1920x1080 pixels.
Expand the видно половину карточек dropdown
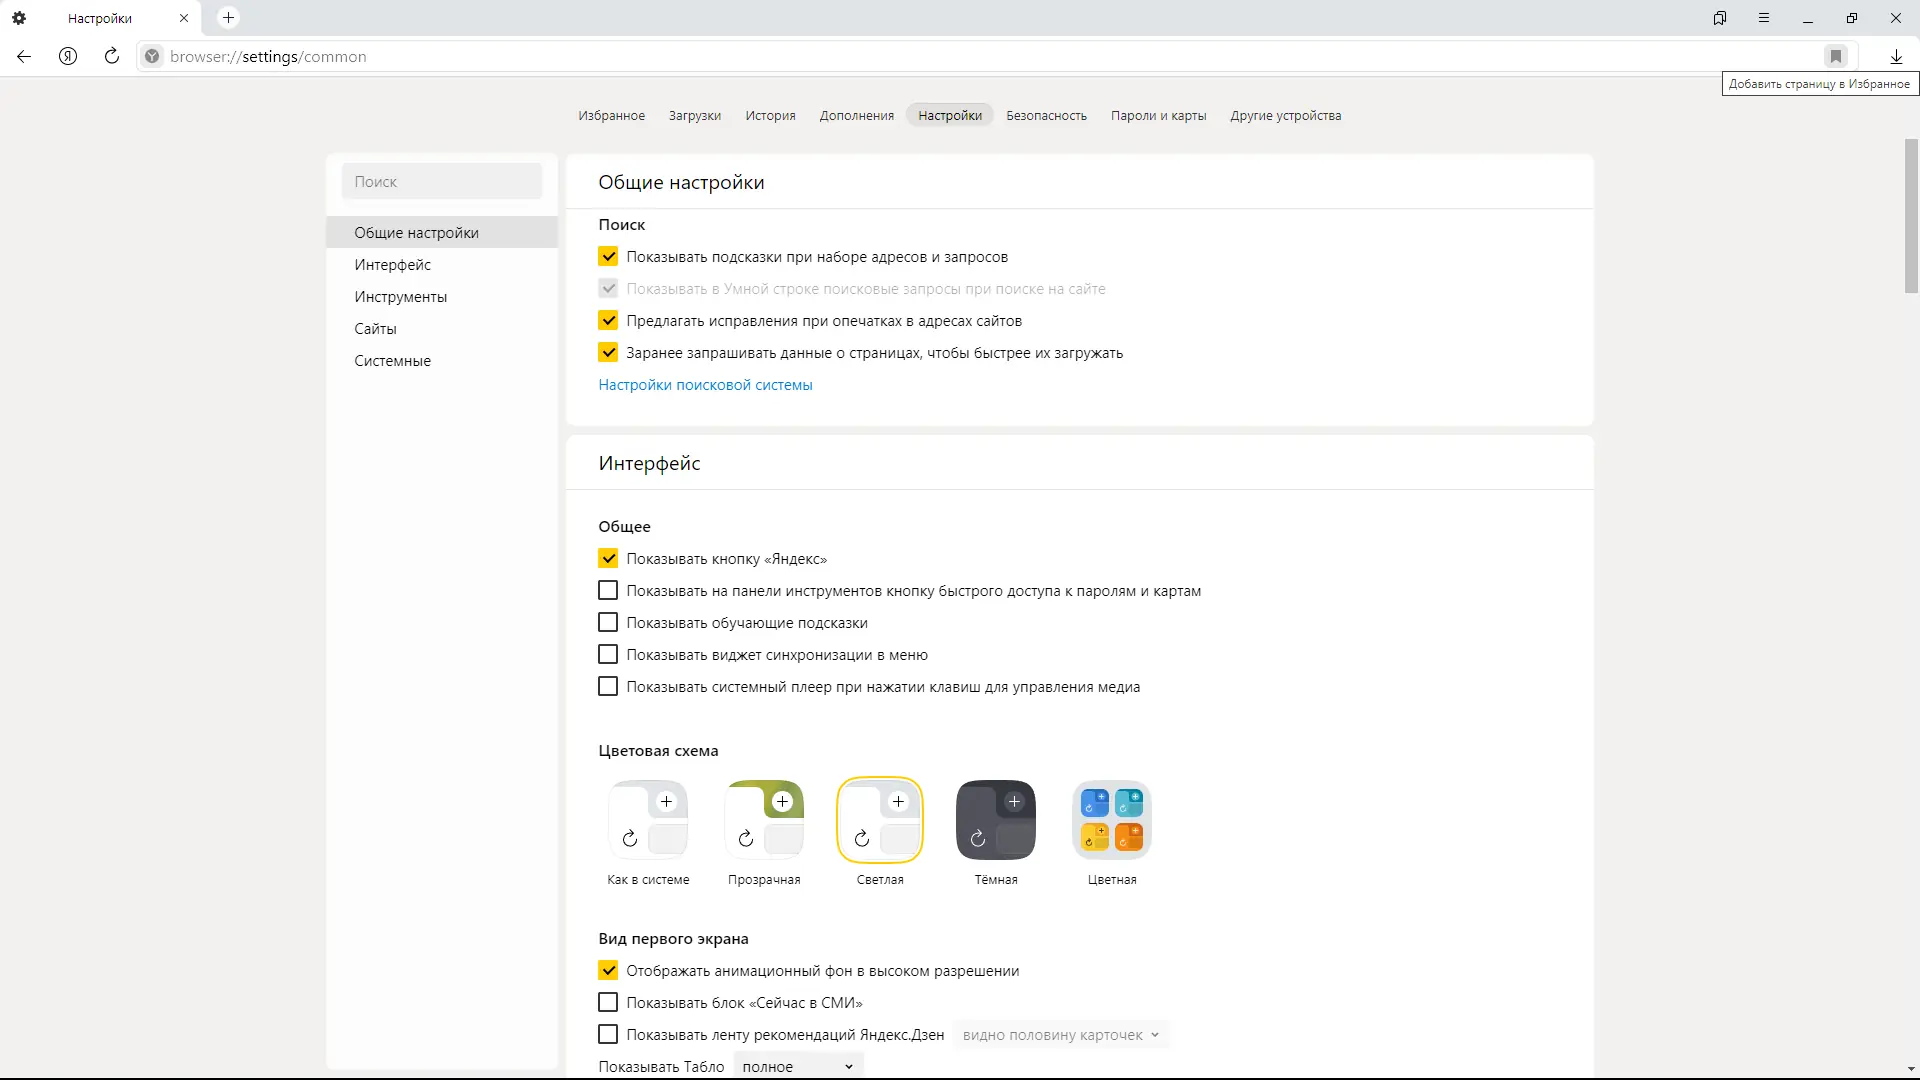click(1060, 1035)
